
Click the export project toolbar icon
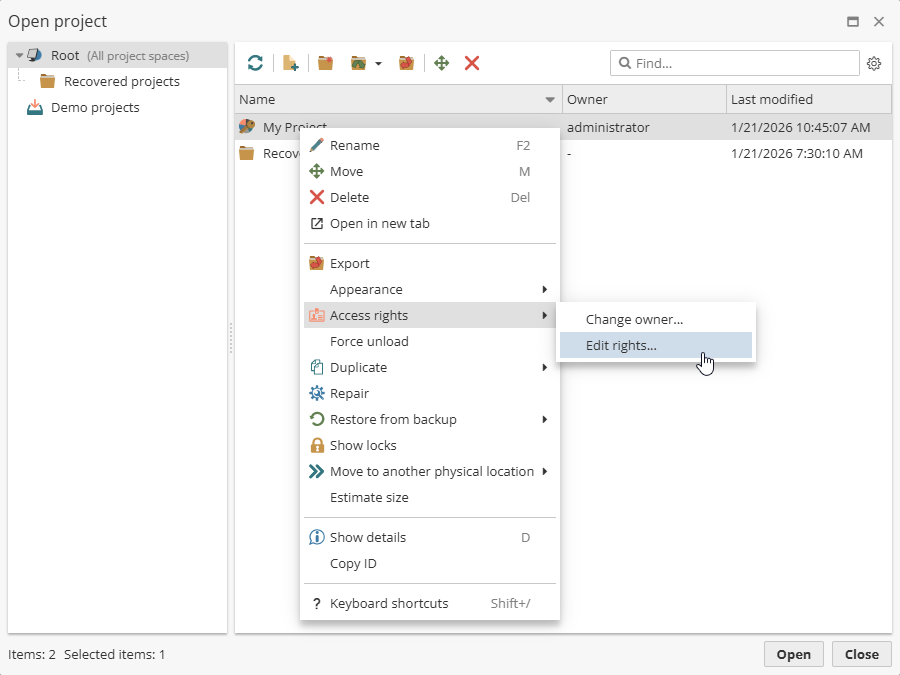tap(406, 63)
